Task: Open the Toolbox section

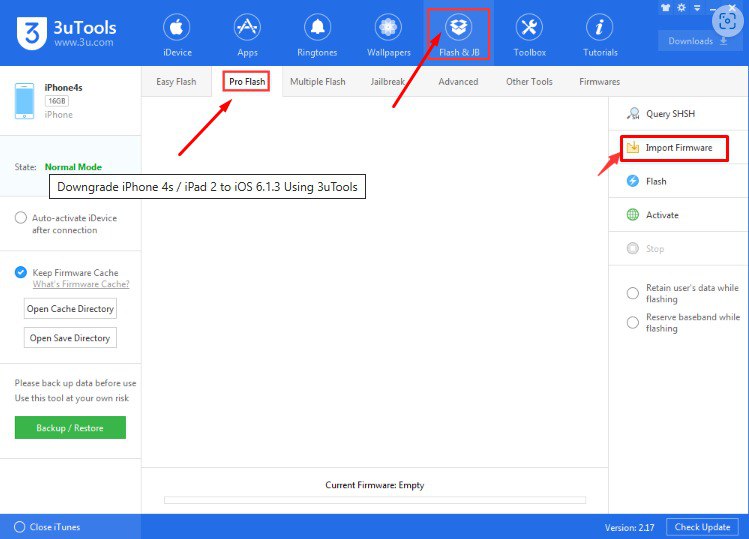Action: (529, 35)
